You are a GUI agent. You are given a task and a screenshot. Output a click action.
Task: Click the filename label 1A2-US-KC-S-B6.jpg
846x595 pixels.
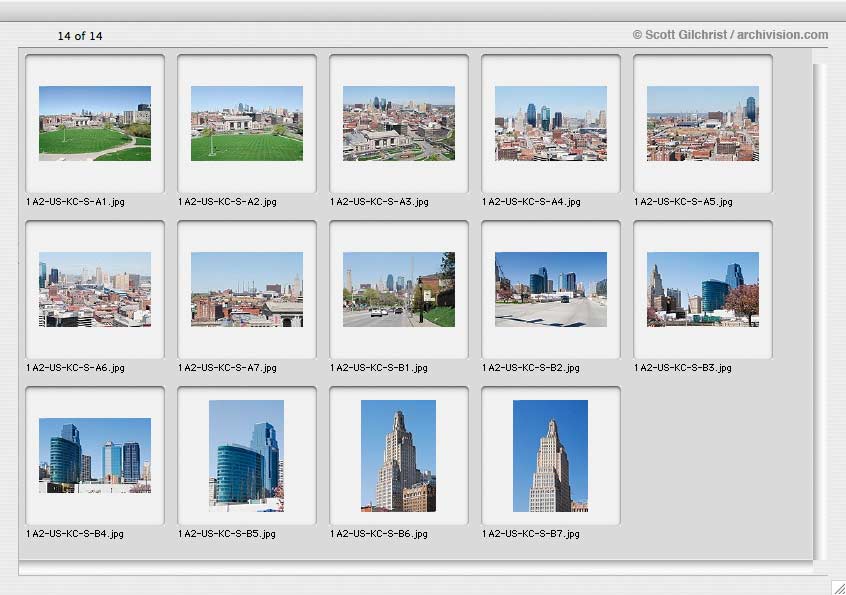point(379,534)
